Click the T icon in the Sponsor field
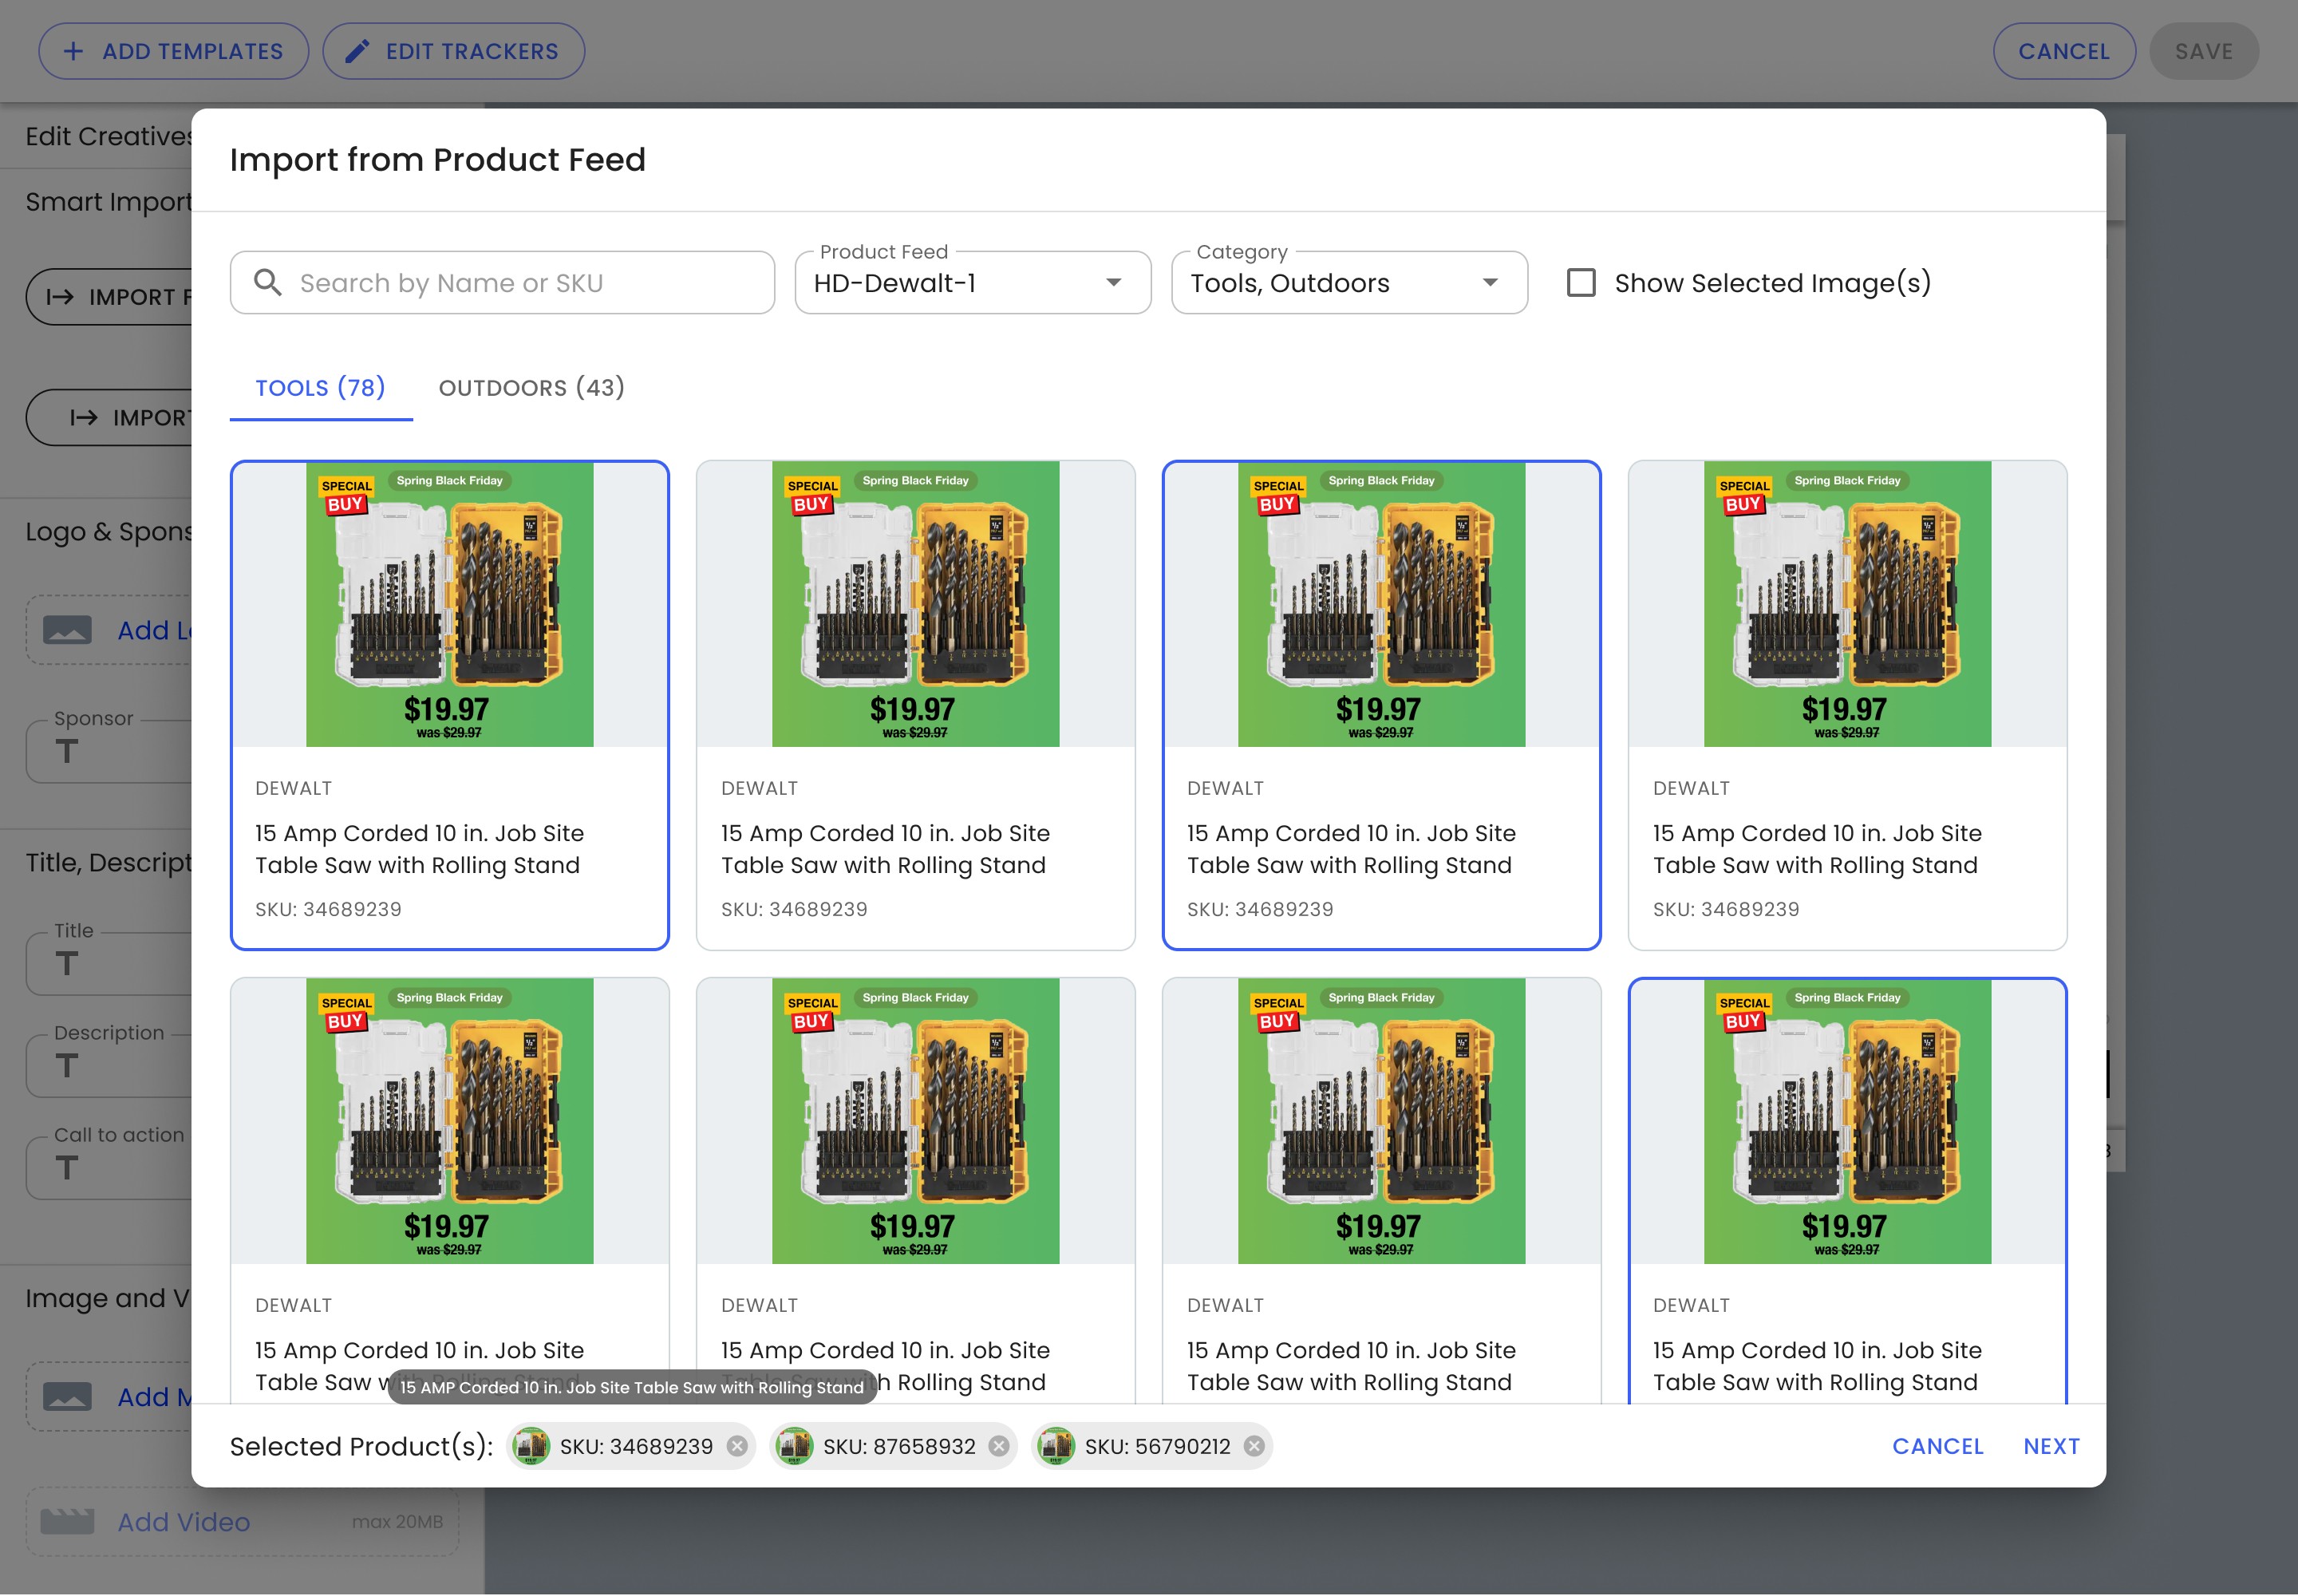The height and width of the screenshot is (1596, 2298). [x=67, y=751]
